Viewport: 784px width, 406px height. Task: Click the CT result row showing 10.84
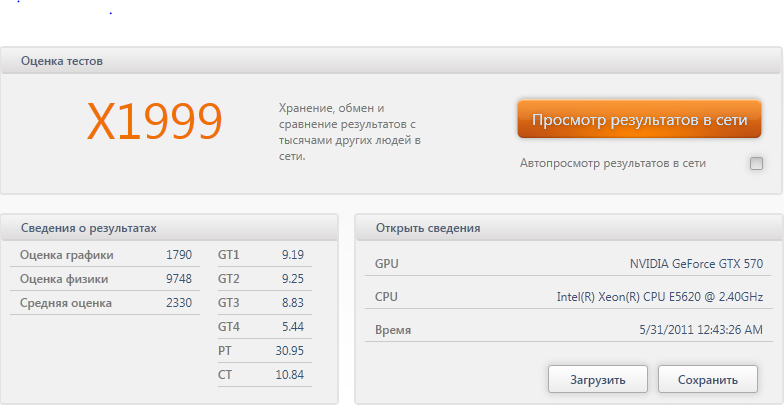pyautogui.click(x=264, y=375)
